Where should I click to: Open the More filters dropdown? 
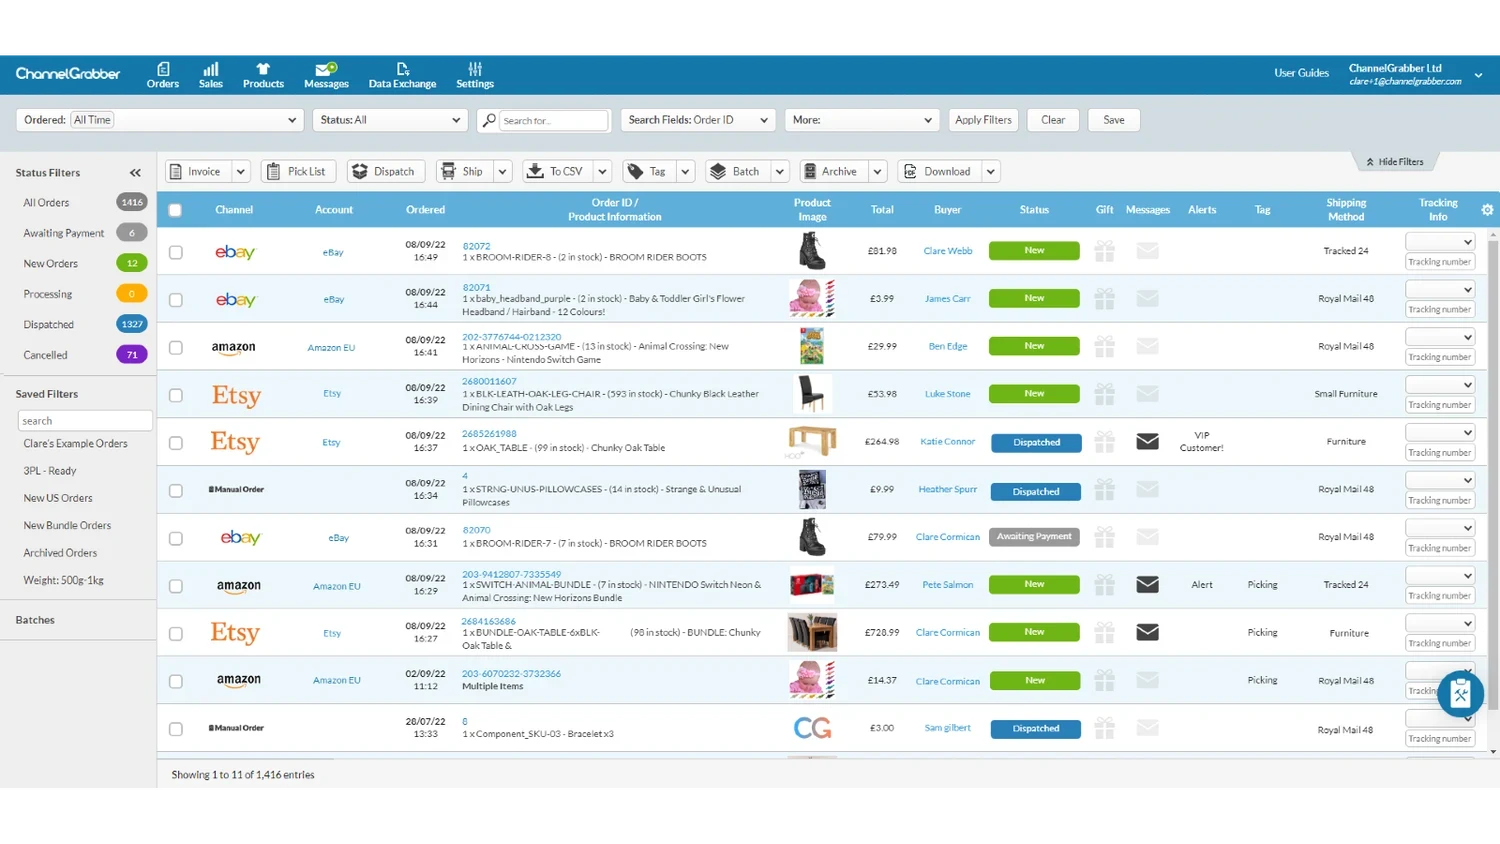[x=862, y=120]
